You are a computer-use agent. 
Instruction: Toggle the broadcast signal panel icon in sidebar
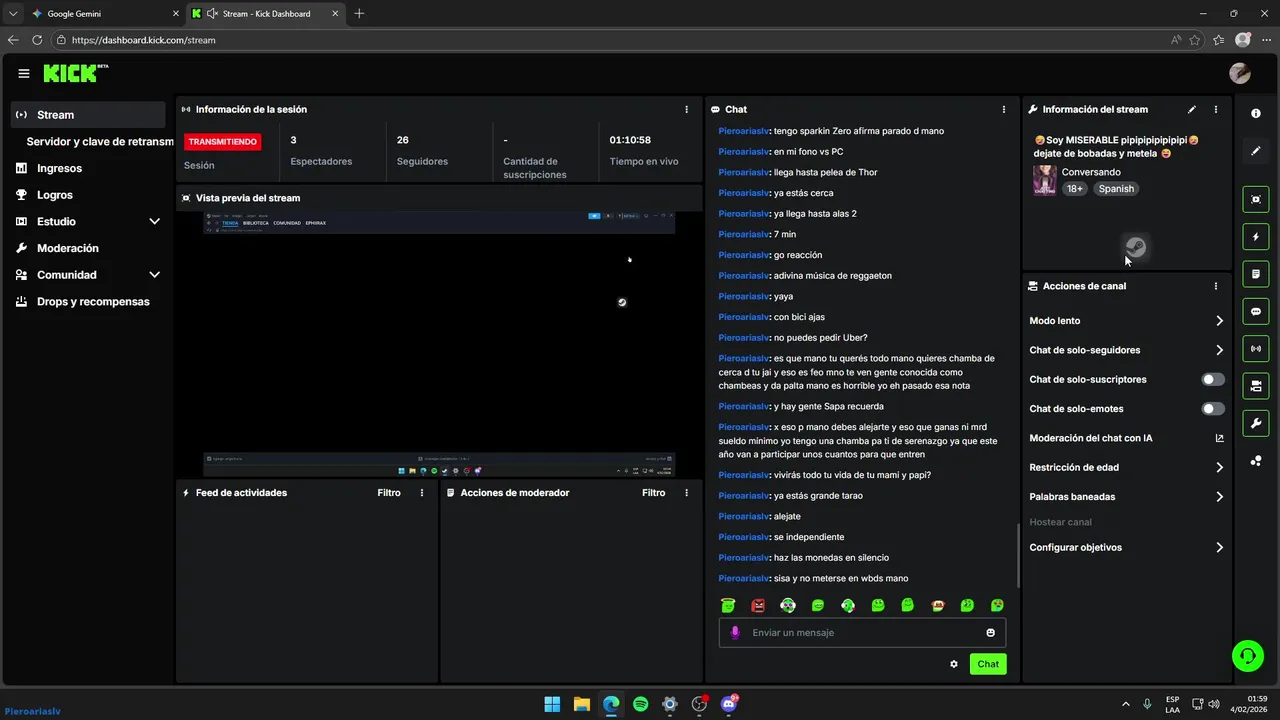[1256, 348]
